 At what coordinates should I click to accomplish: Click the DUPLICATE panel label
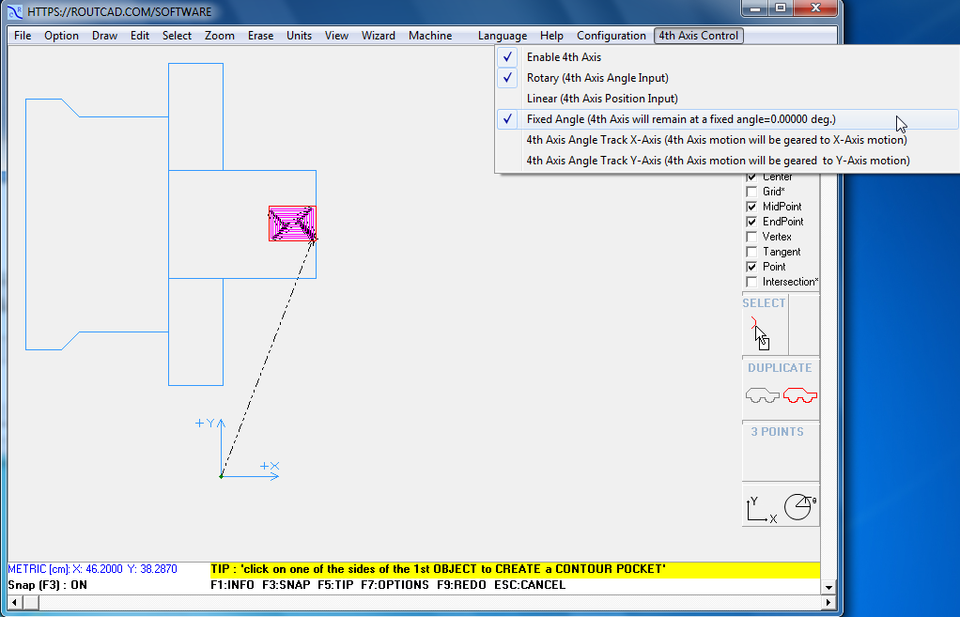[780, 367]
